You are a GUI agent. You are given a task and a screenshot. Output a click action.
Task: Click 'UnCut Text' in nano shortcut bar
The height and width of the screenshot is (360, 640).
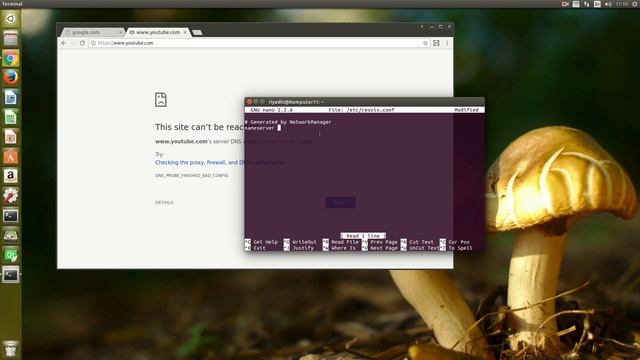[x=424, y=248]
